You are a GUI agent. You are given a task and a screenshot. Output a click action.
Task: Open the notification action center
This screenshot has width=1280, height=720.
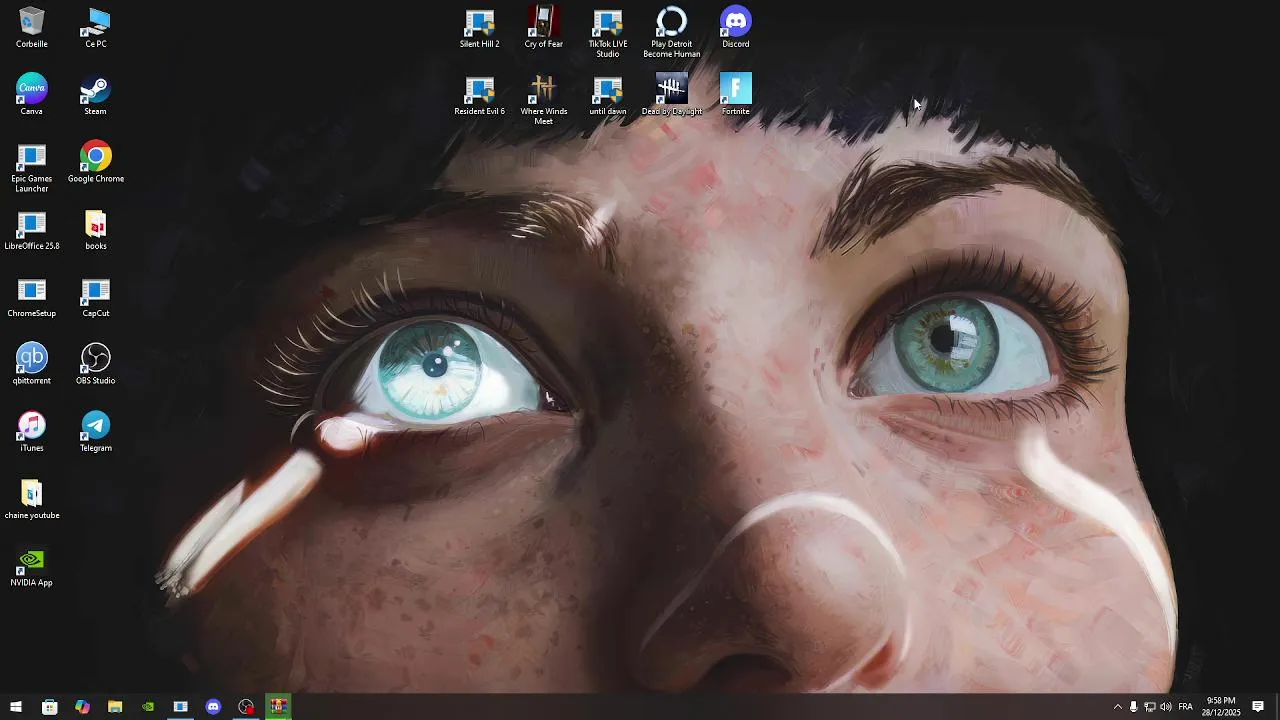click(x=1258, y=707)
